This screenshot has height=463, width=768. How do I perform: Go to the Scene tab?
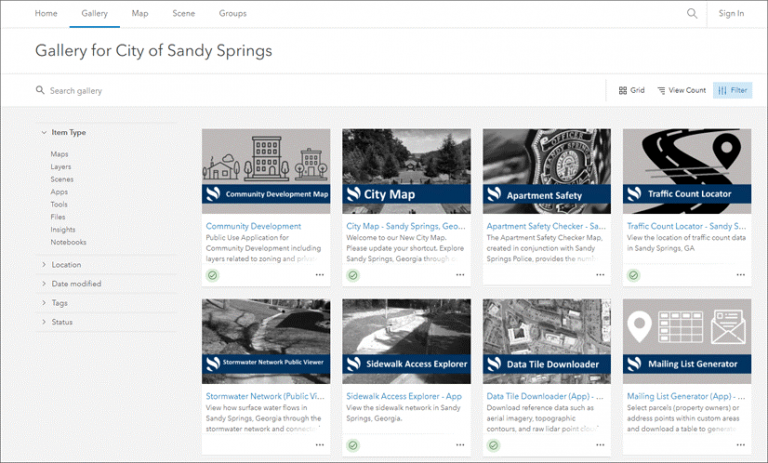[x=184, y=13]
